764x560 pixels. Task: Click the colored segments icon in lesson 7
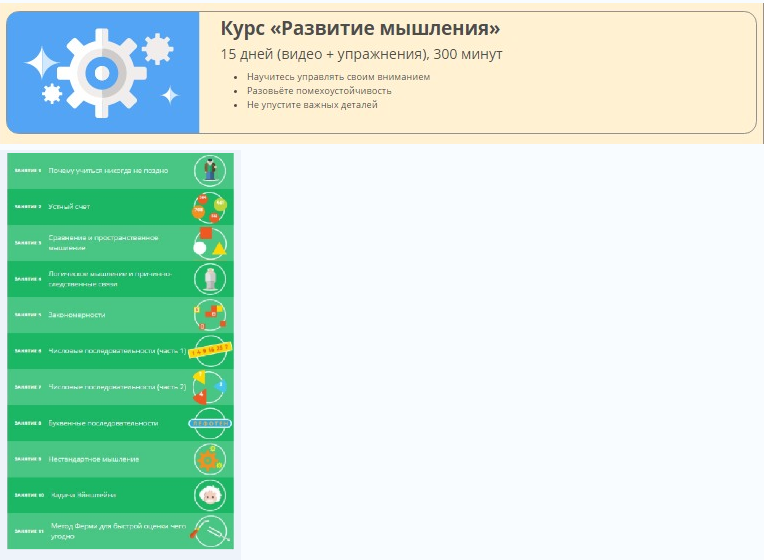209,387
